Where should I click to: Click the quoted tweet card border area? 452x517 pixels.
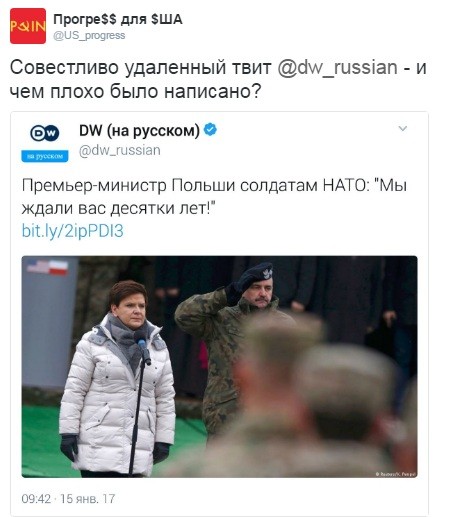219,313
